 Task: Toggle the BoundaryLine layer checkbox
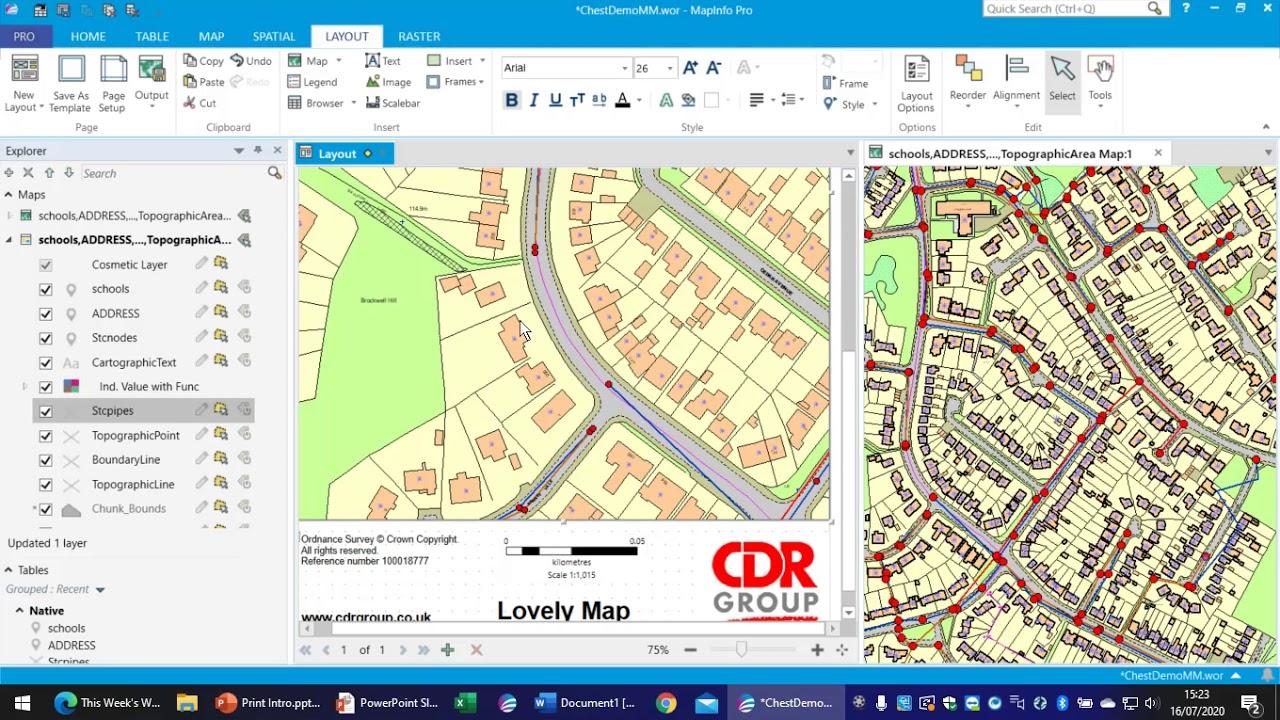45,460
